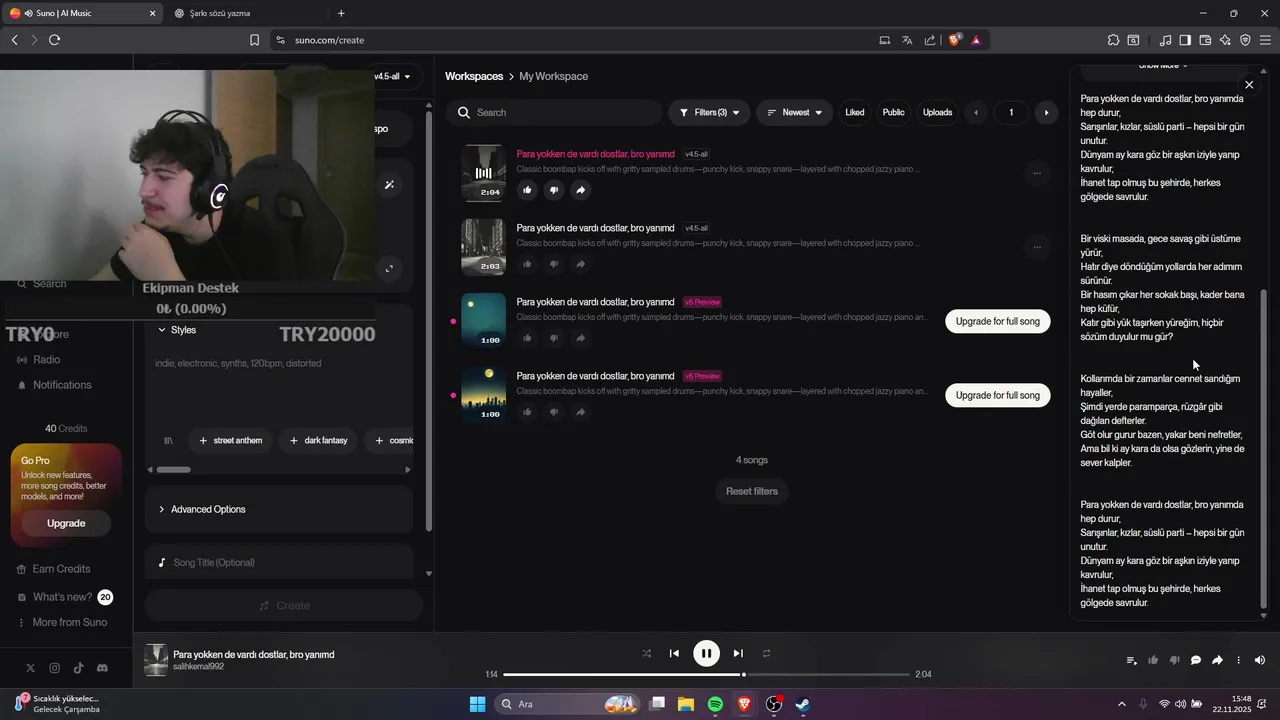Click Upgrade for full song on third track
This screenshot has width=1280, height=720.
[997, 321]
